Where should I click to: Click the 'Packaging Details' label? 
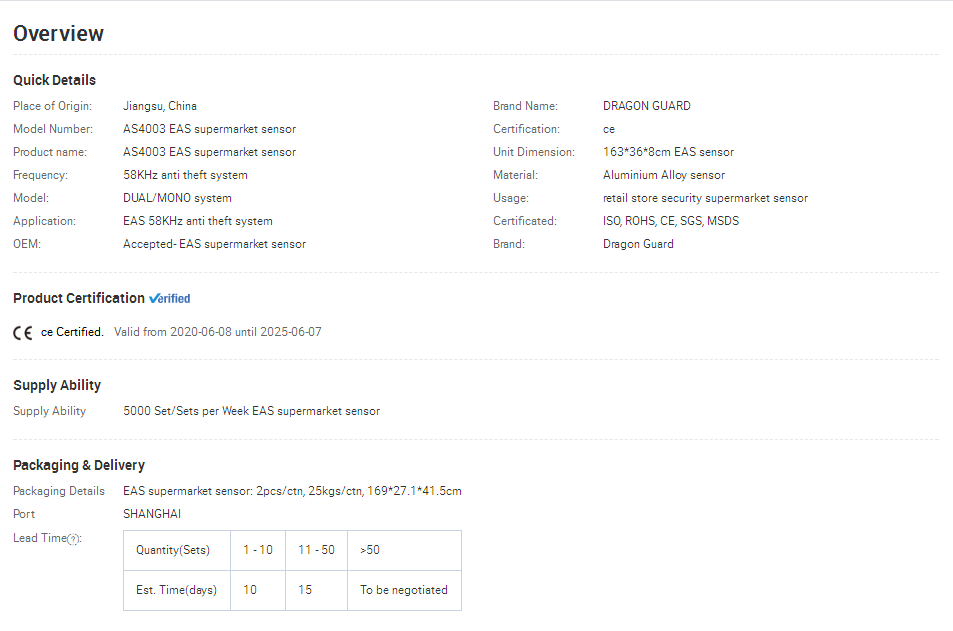coord(59,491)
